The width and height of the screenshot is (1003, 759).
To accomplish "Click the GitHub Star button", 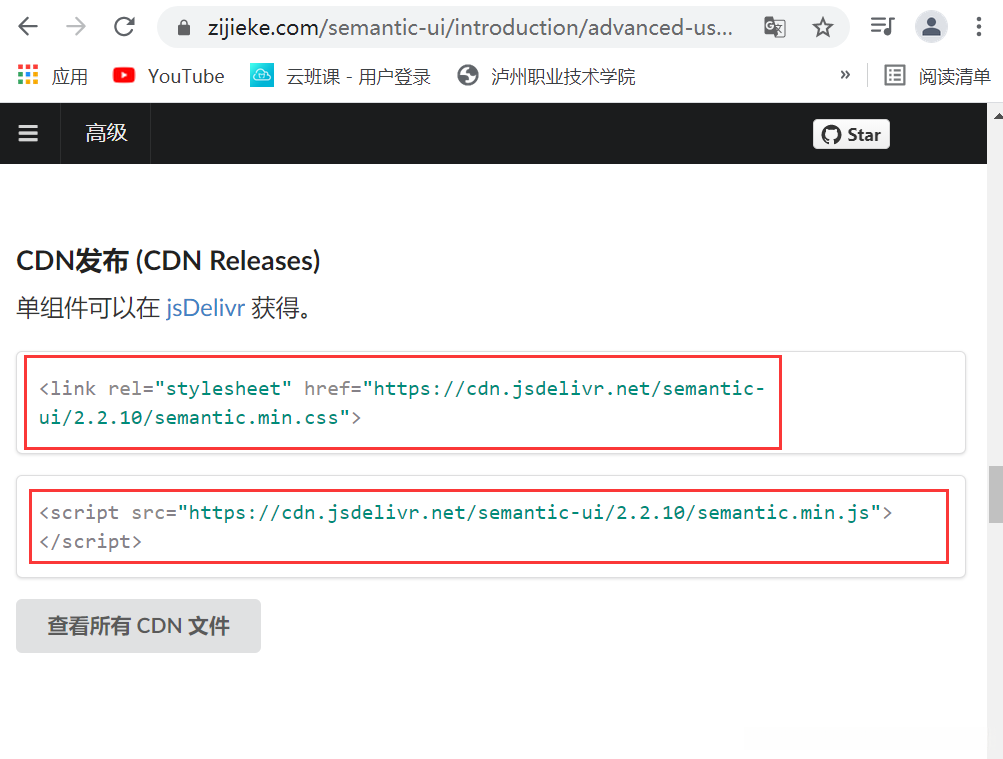I will tap(851, 134).
